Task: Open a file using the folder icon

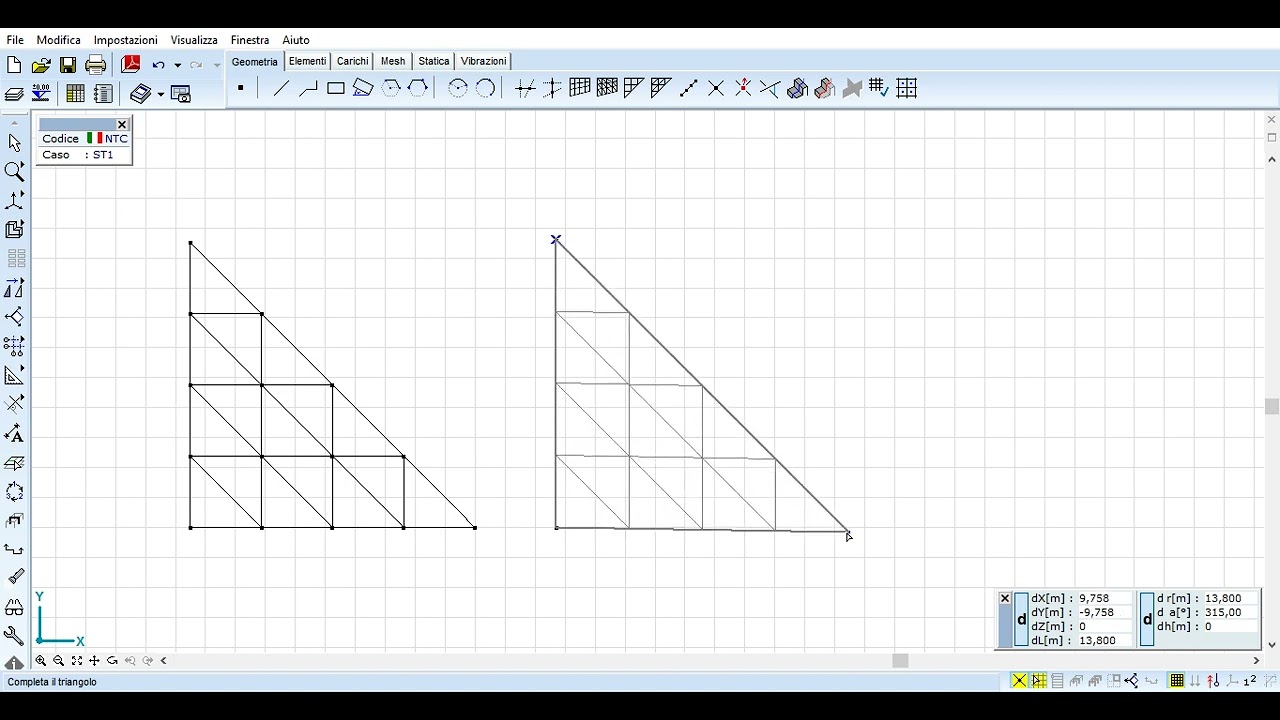Action: [x=41, y=65]
